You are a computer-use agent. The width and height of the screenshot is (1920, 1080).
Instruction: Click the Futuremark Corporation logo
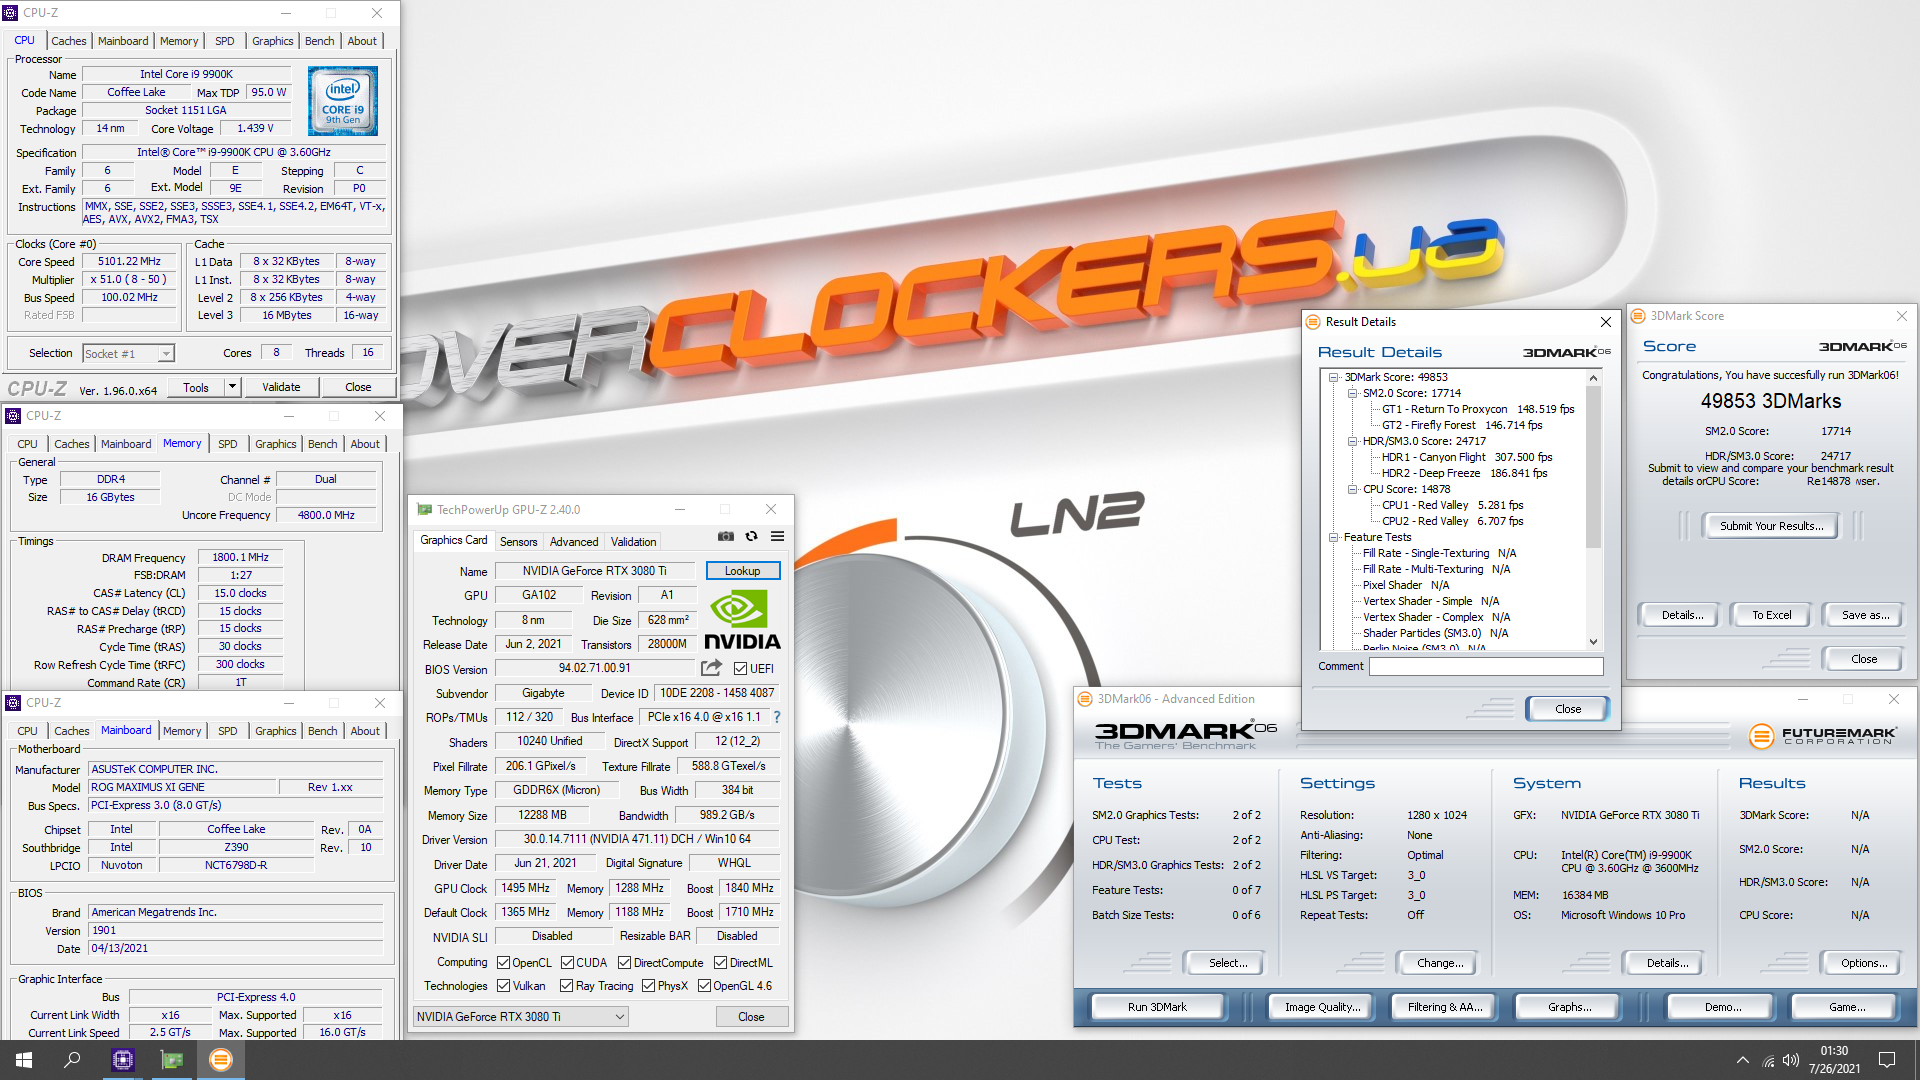point(1822,736)
